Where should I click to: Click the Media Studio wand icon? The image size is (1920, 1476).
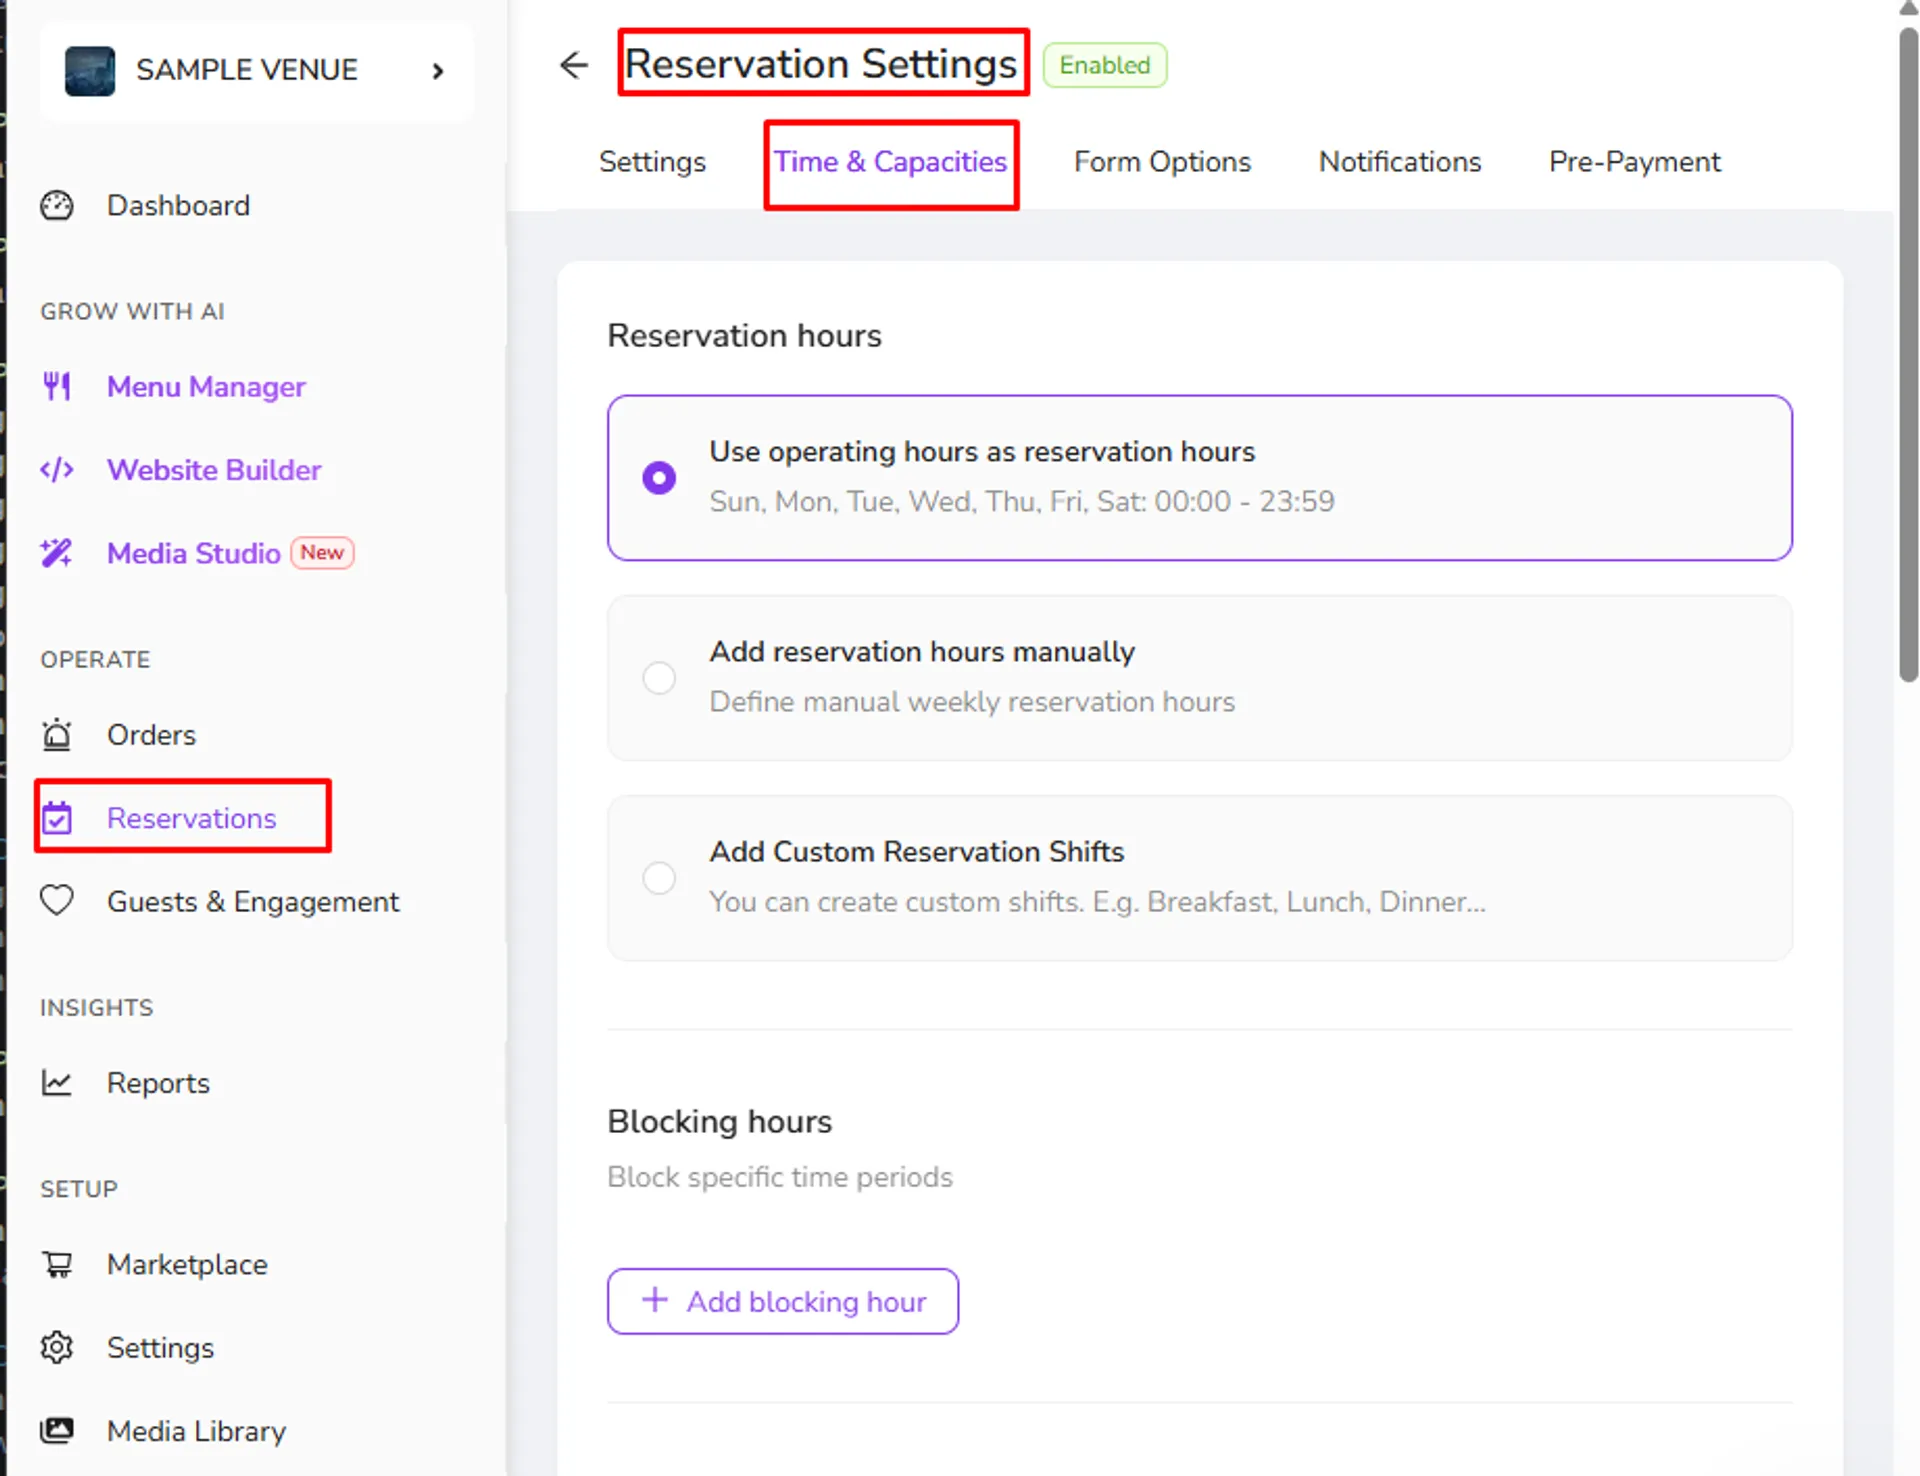57,553
